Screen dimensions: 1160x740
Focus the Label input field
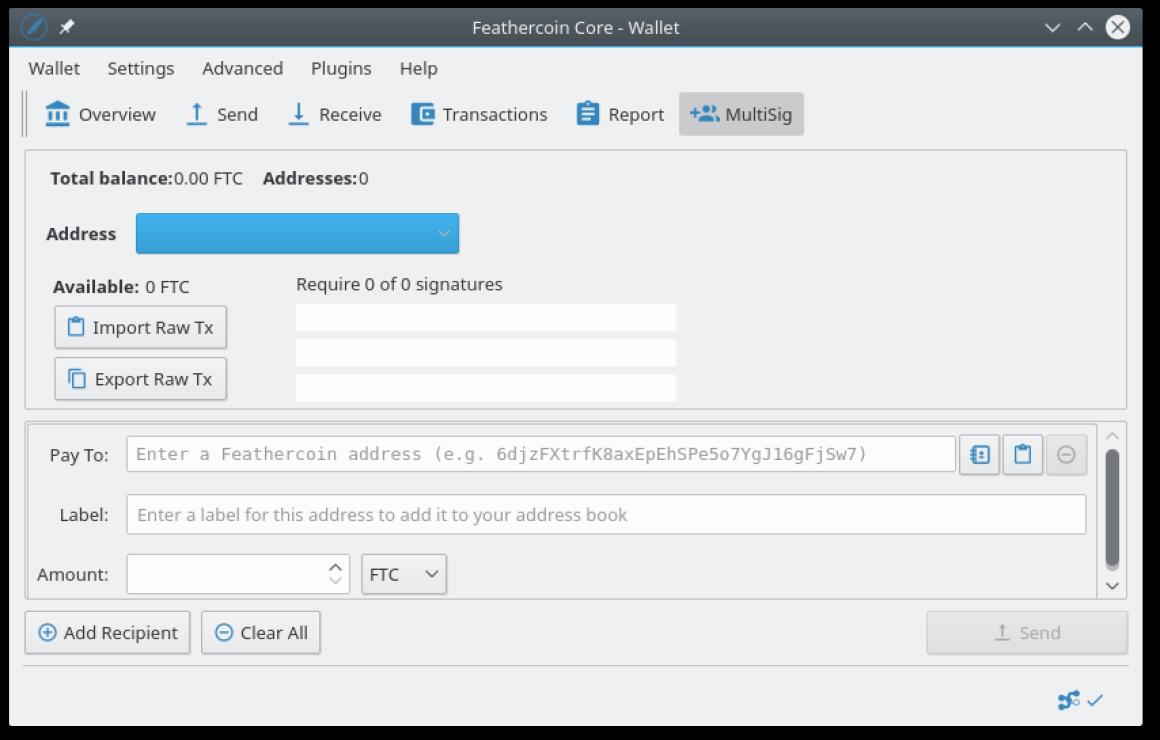pyautogui.click(x=607, y=514)
